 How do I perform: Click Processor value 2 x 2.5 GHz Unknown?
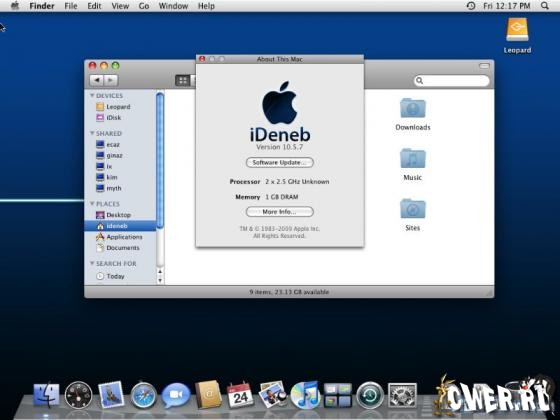[x=297, y=181]
